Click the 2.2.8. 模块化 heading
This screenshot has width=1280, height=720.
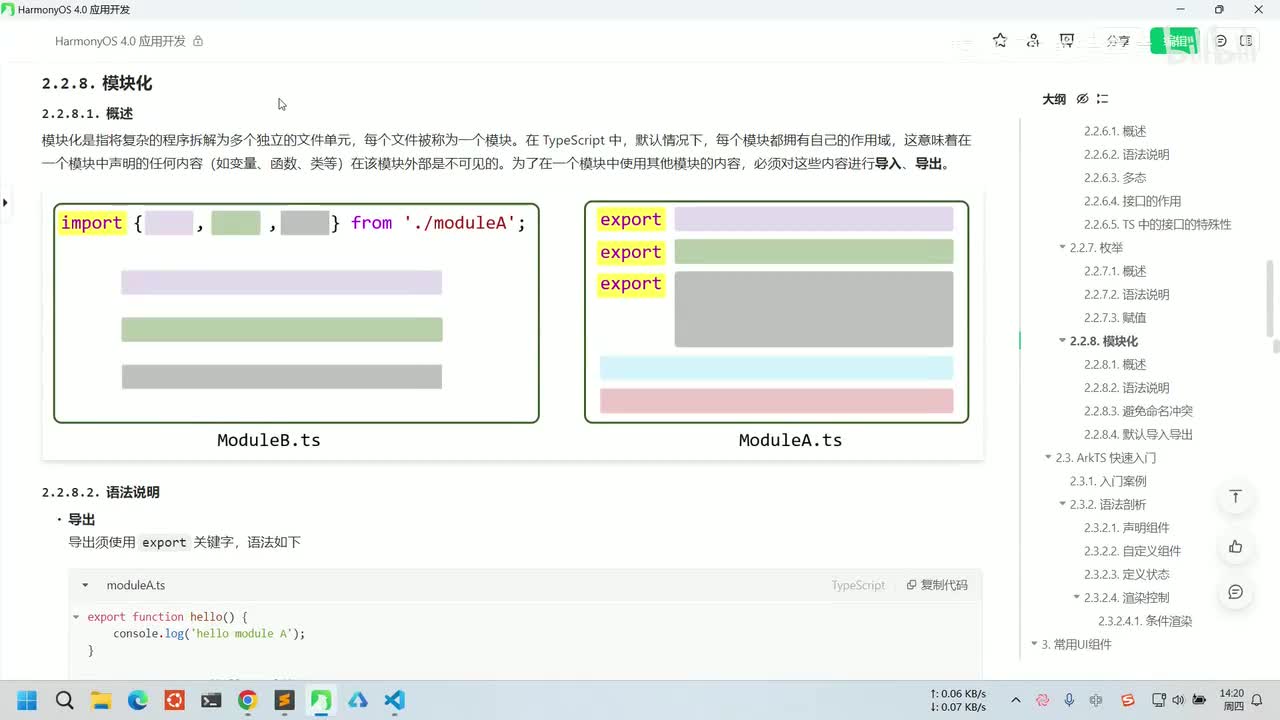[x=97, y=83]
